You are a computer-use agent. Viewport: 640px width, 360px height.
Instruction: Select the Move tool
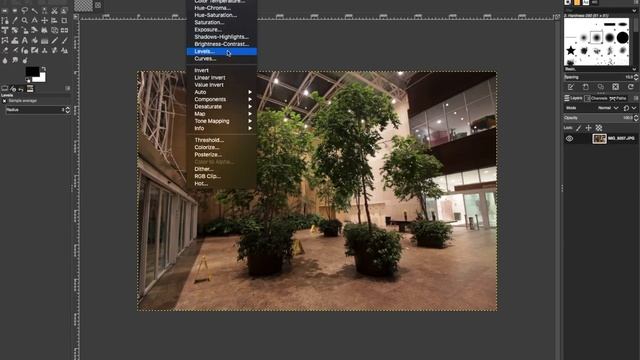(44, 20)
